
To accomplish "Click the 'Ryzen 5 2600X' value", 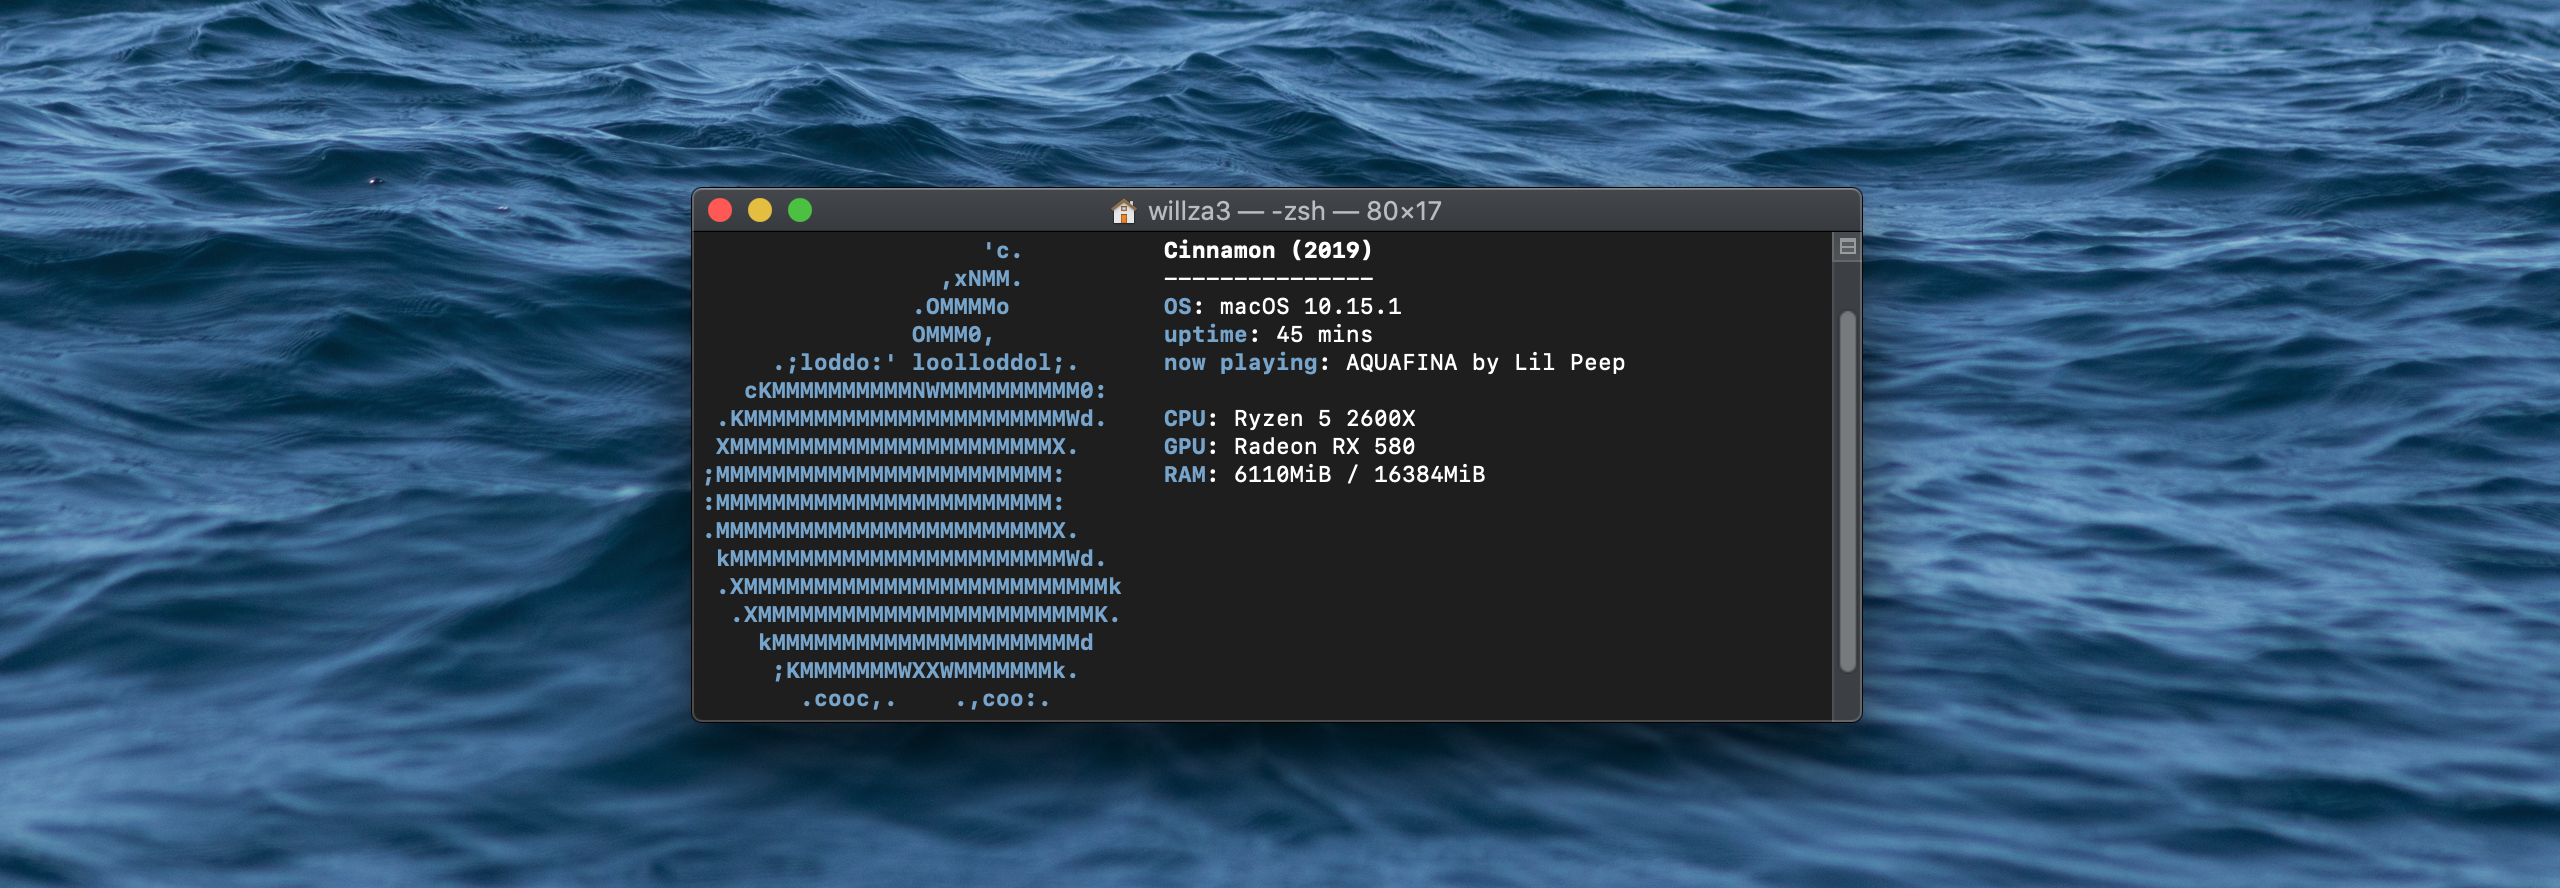I will pos(1324,418).
